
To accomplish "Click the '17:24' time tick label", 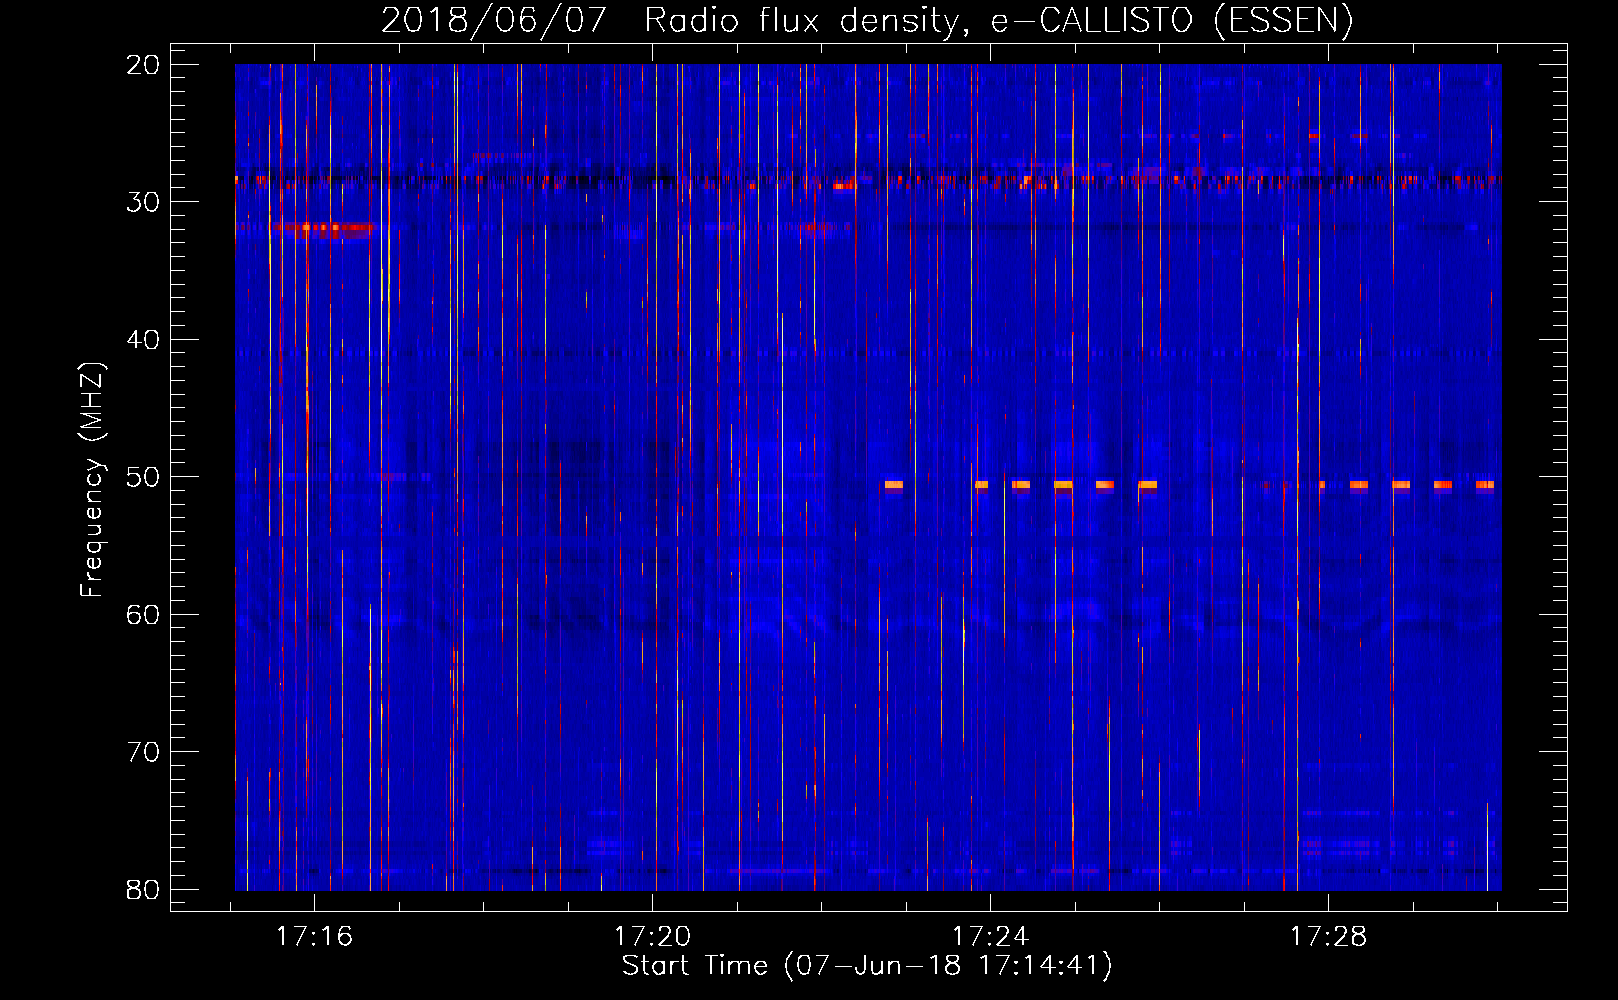I will coord(990,937).
